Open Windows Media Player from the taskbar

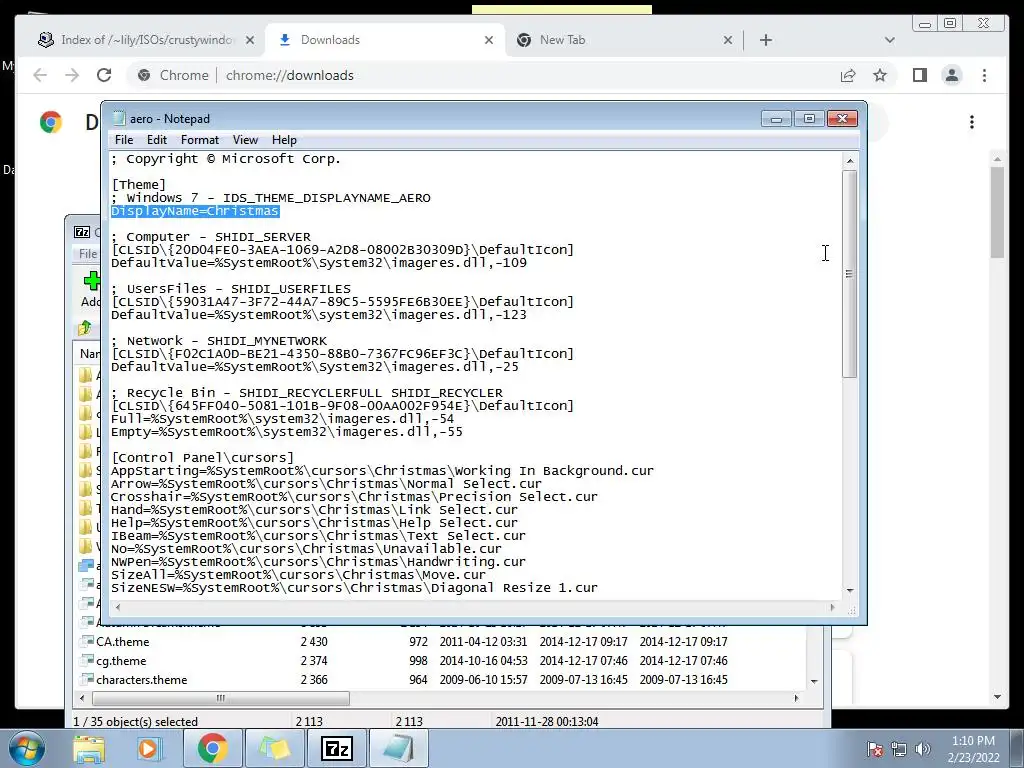(148, 749)
